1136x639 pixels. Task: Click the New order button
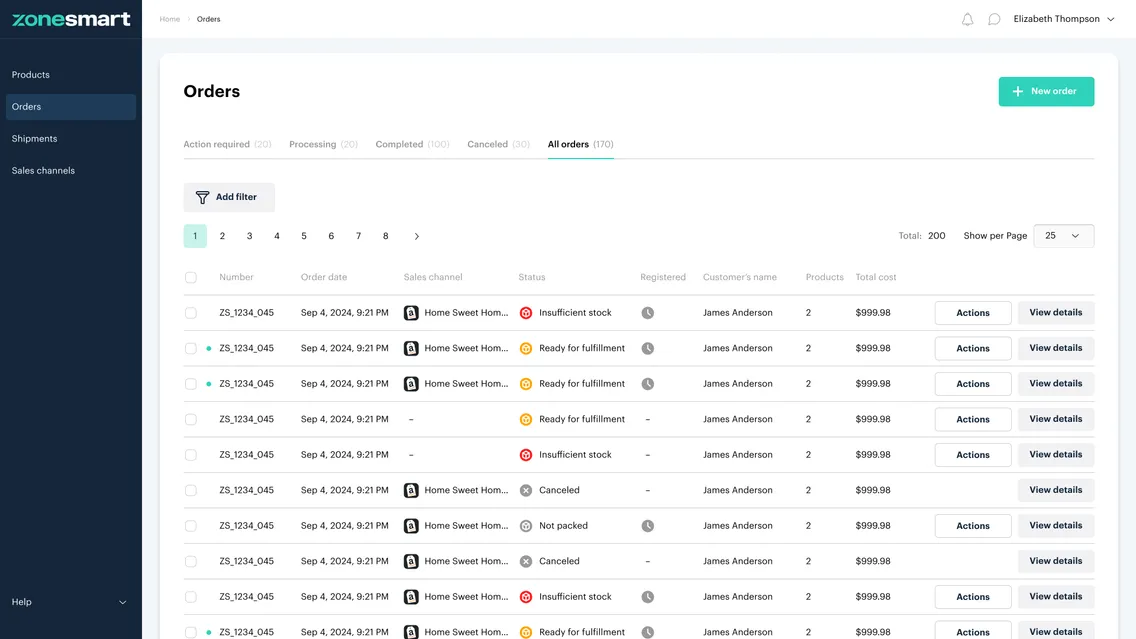click(x=1046, y=91)
